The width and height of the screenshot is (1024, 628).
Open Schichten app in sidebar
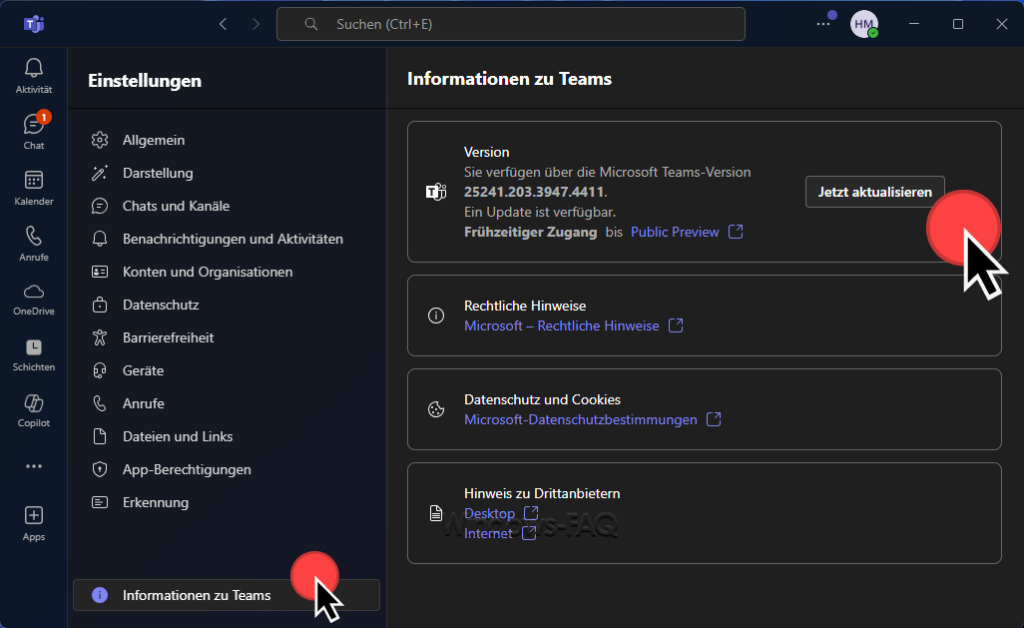(x=34, y=353)
